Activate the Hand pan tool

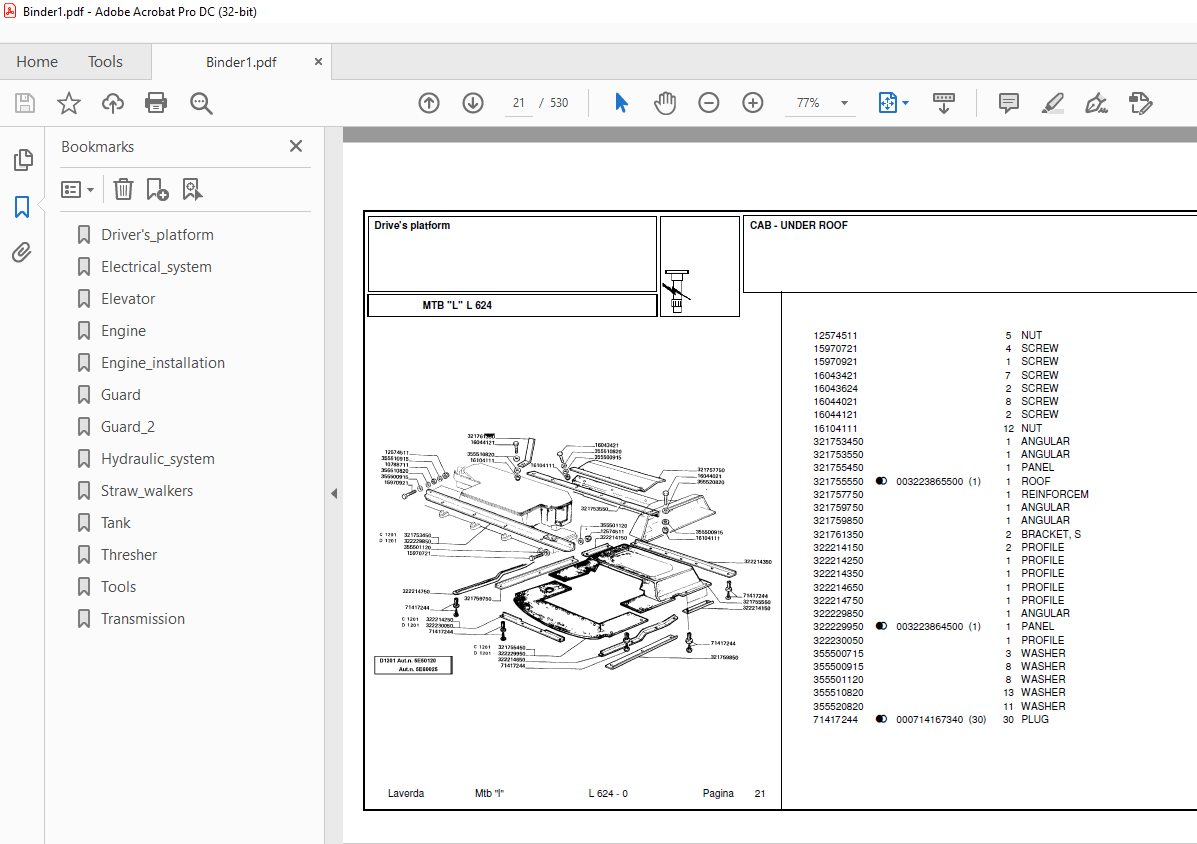[665, 103]
